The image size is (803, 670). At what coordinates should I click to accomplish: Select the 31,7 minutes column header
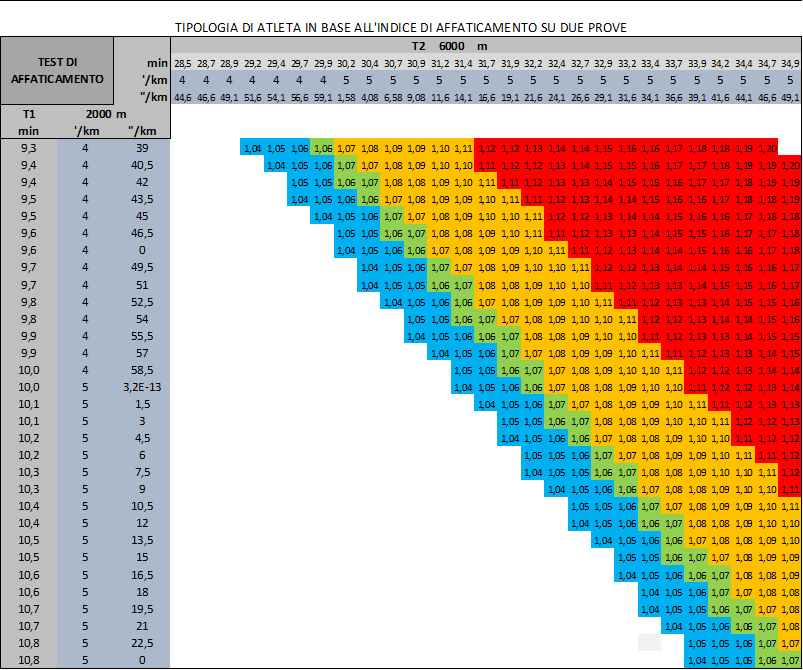[x=487, y=64]
